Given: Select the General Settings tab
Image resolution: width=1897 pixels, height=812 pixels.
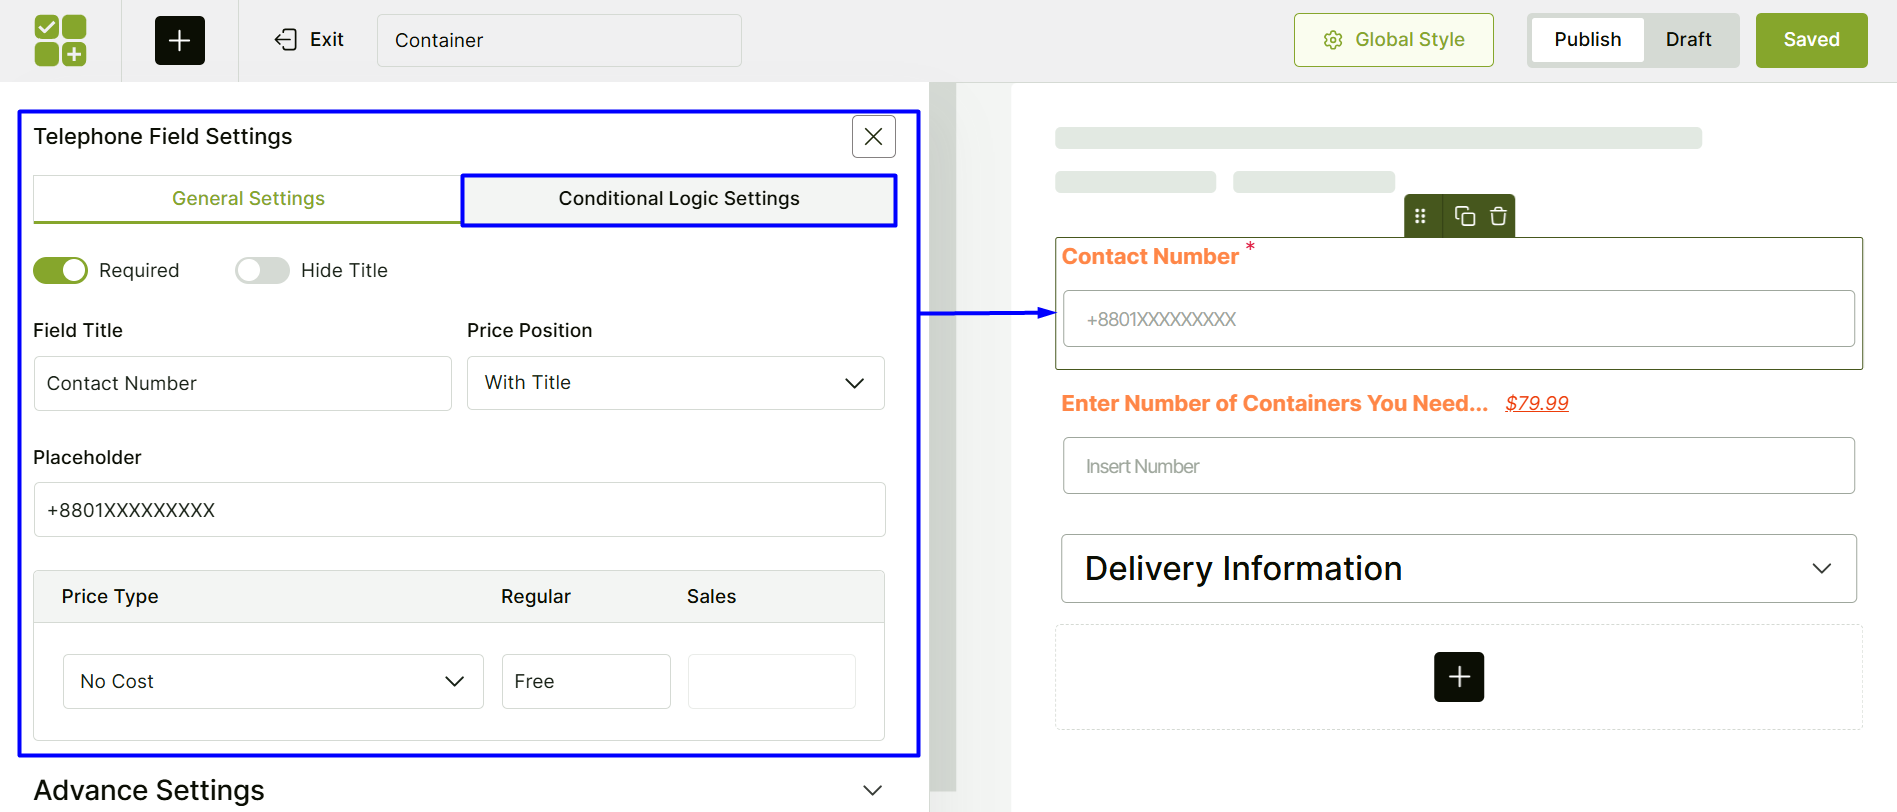Looking at the screenshot, I should 248,199.
